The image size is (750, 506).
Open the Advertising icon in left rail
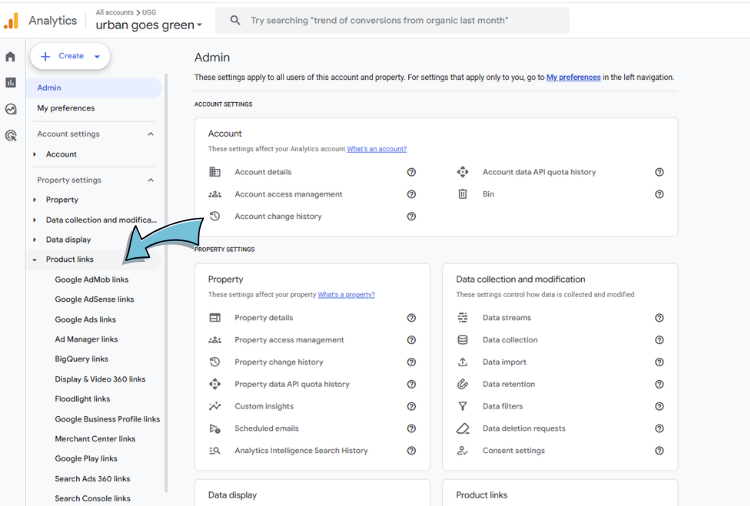11,135
